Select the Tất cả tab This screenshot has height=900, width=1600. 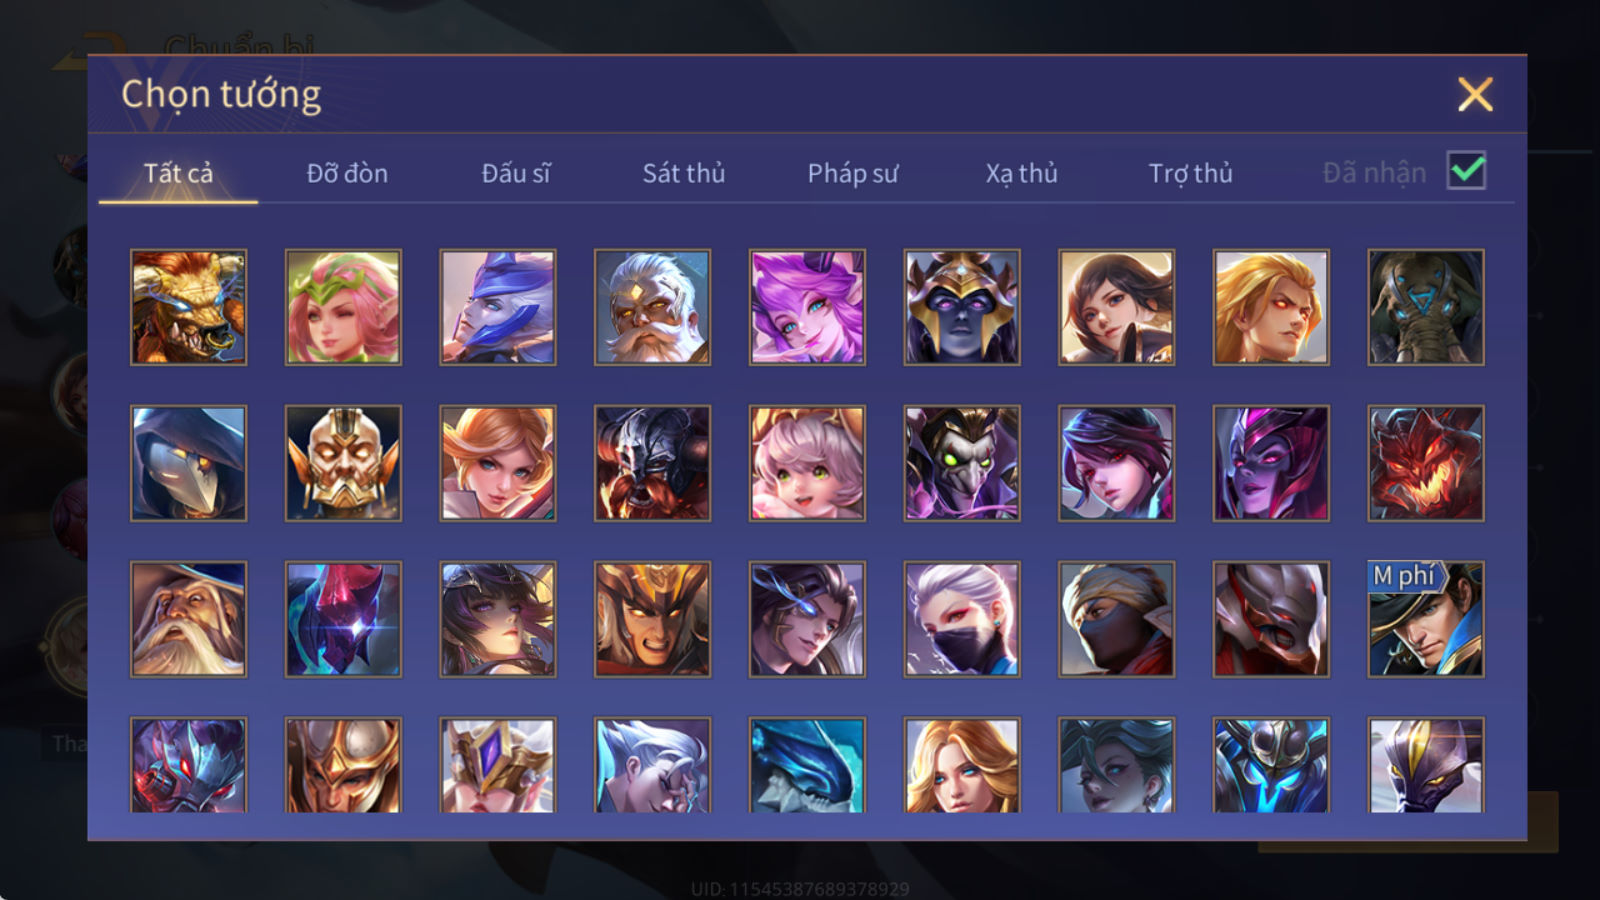pyautogui.click(x=178, y=173)
